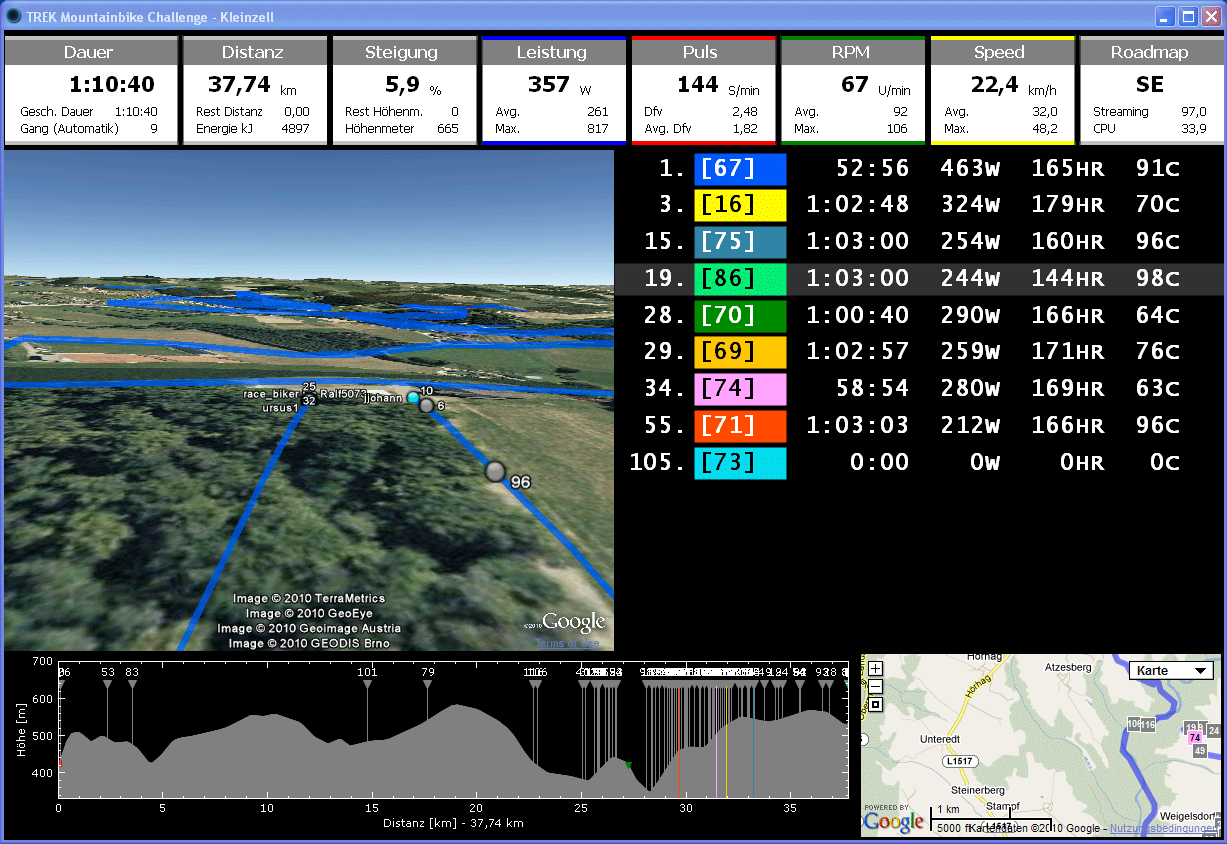Click rider ball 96 in 3D view
This screenshot has height=844, width=1227.
click(495, 471)
